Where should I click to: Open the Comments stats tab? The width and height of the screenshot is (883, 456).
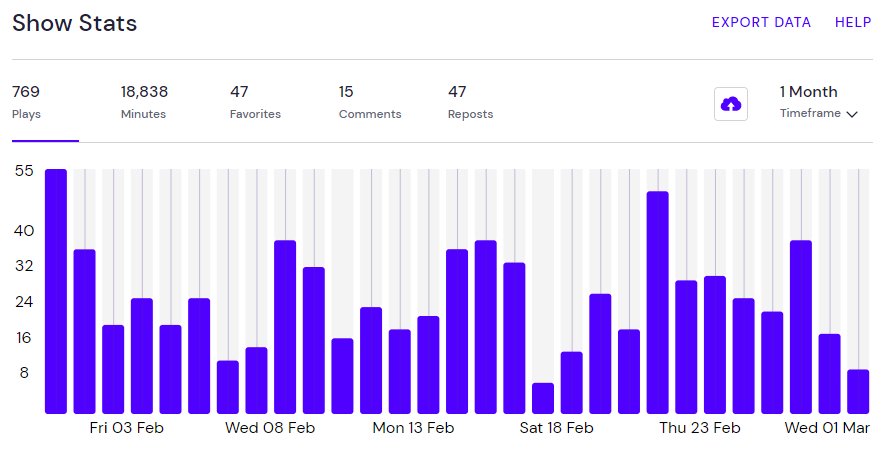pos(369,102)
